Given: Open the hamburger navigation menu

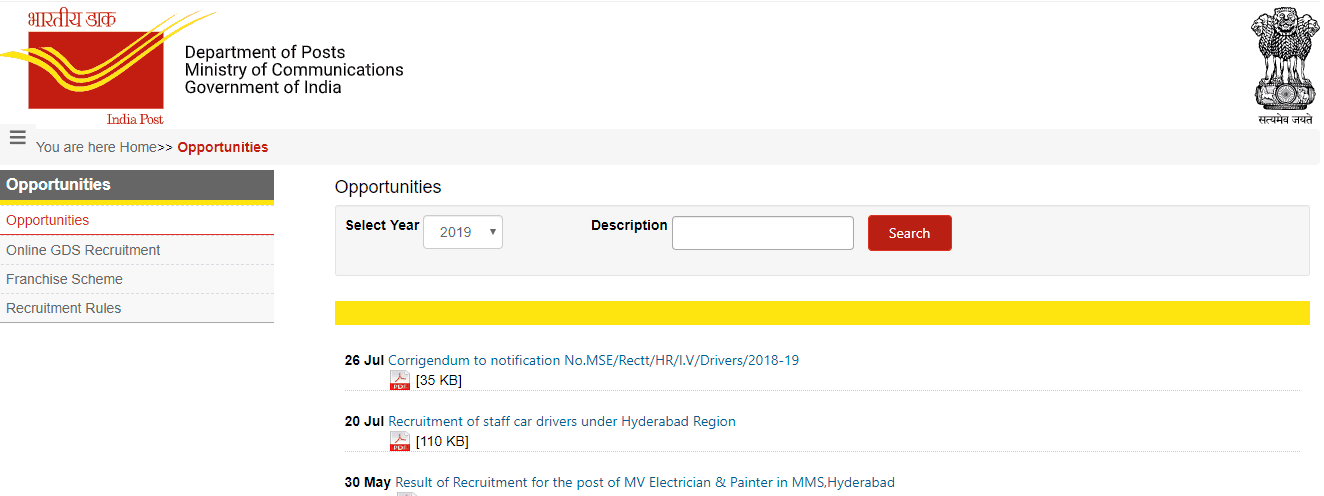Looking at the screenshot, I should point(17,138).
